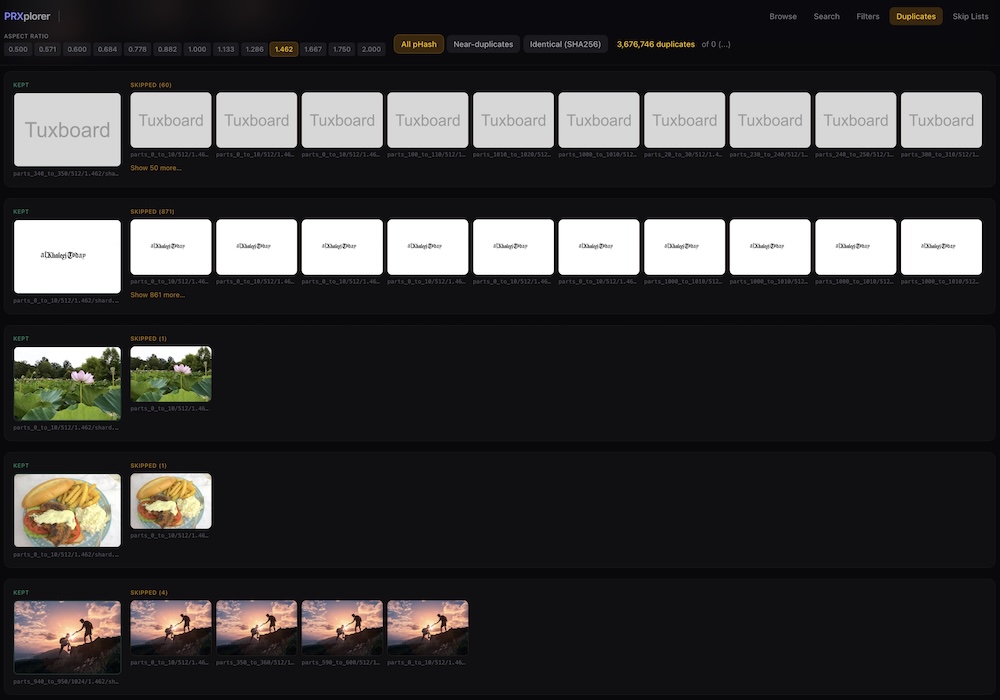Pick aspect ratio 2.000
This screenshot has height=700, width=1000.
[x=371, y=49]
